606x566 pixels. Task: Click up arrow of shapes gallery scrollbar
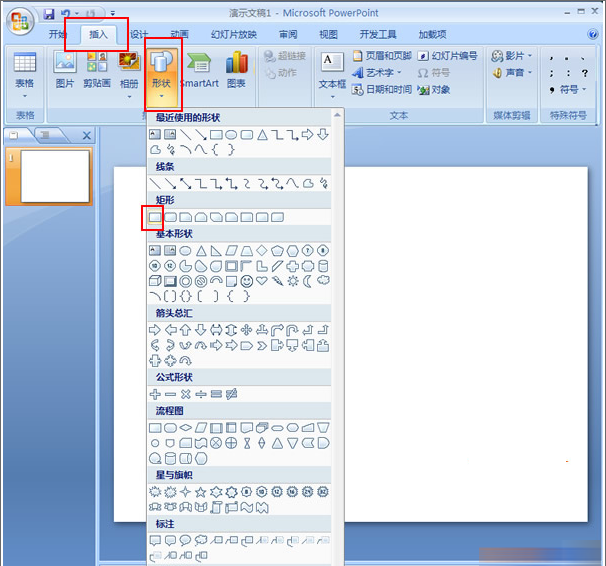tap(337, 115)
